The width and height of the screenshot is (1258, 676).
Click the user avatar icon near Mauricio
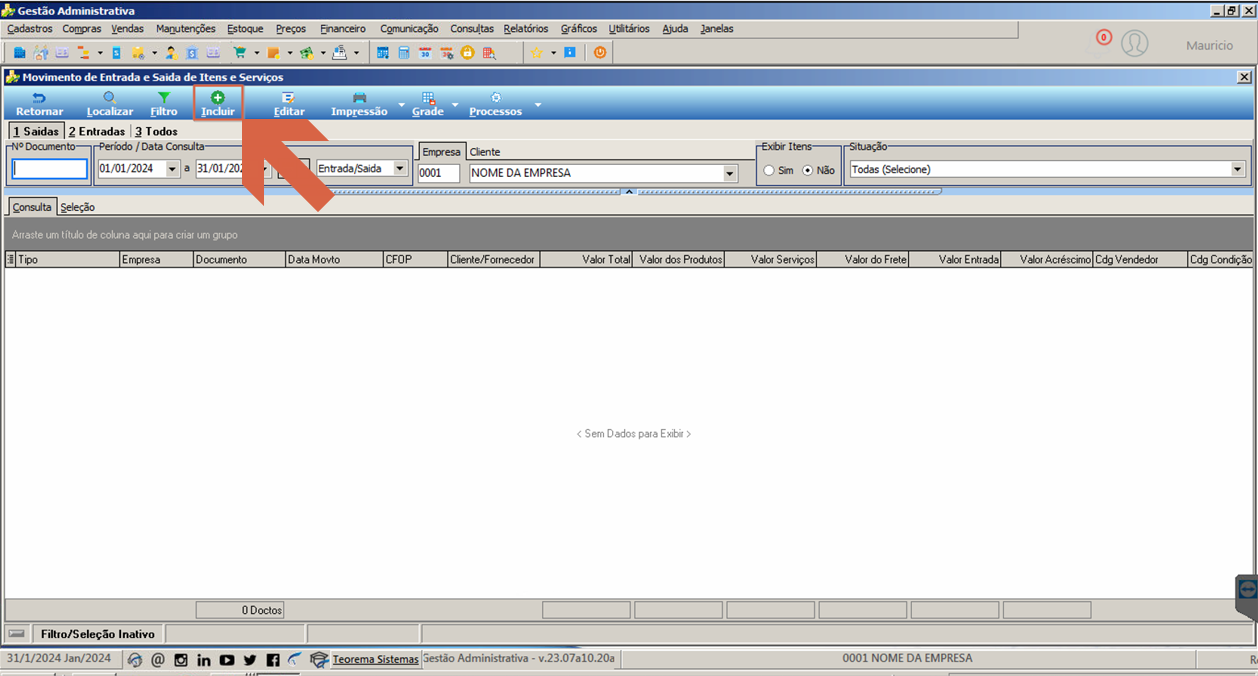pyautogui.click(x=1134, y=43)
